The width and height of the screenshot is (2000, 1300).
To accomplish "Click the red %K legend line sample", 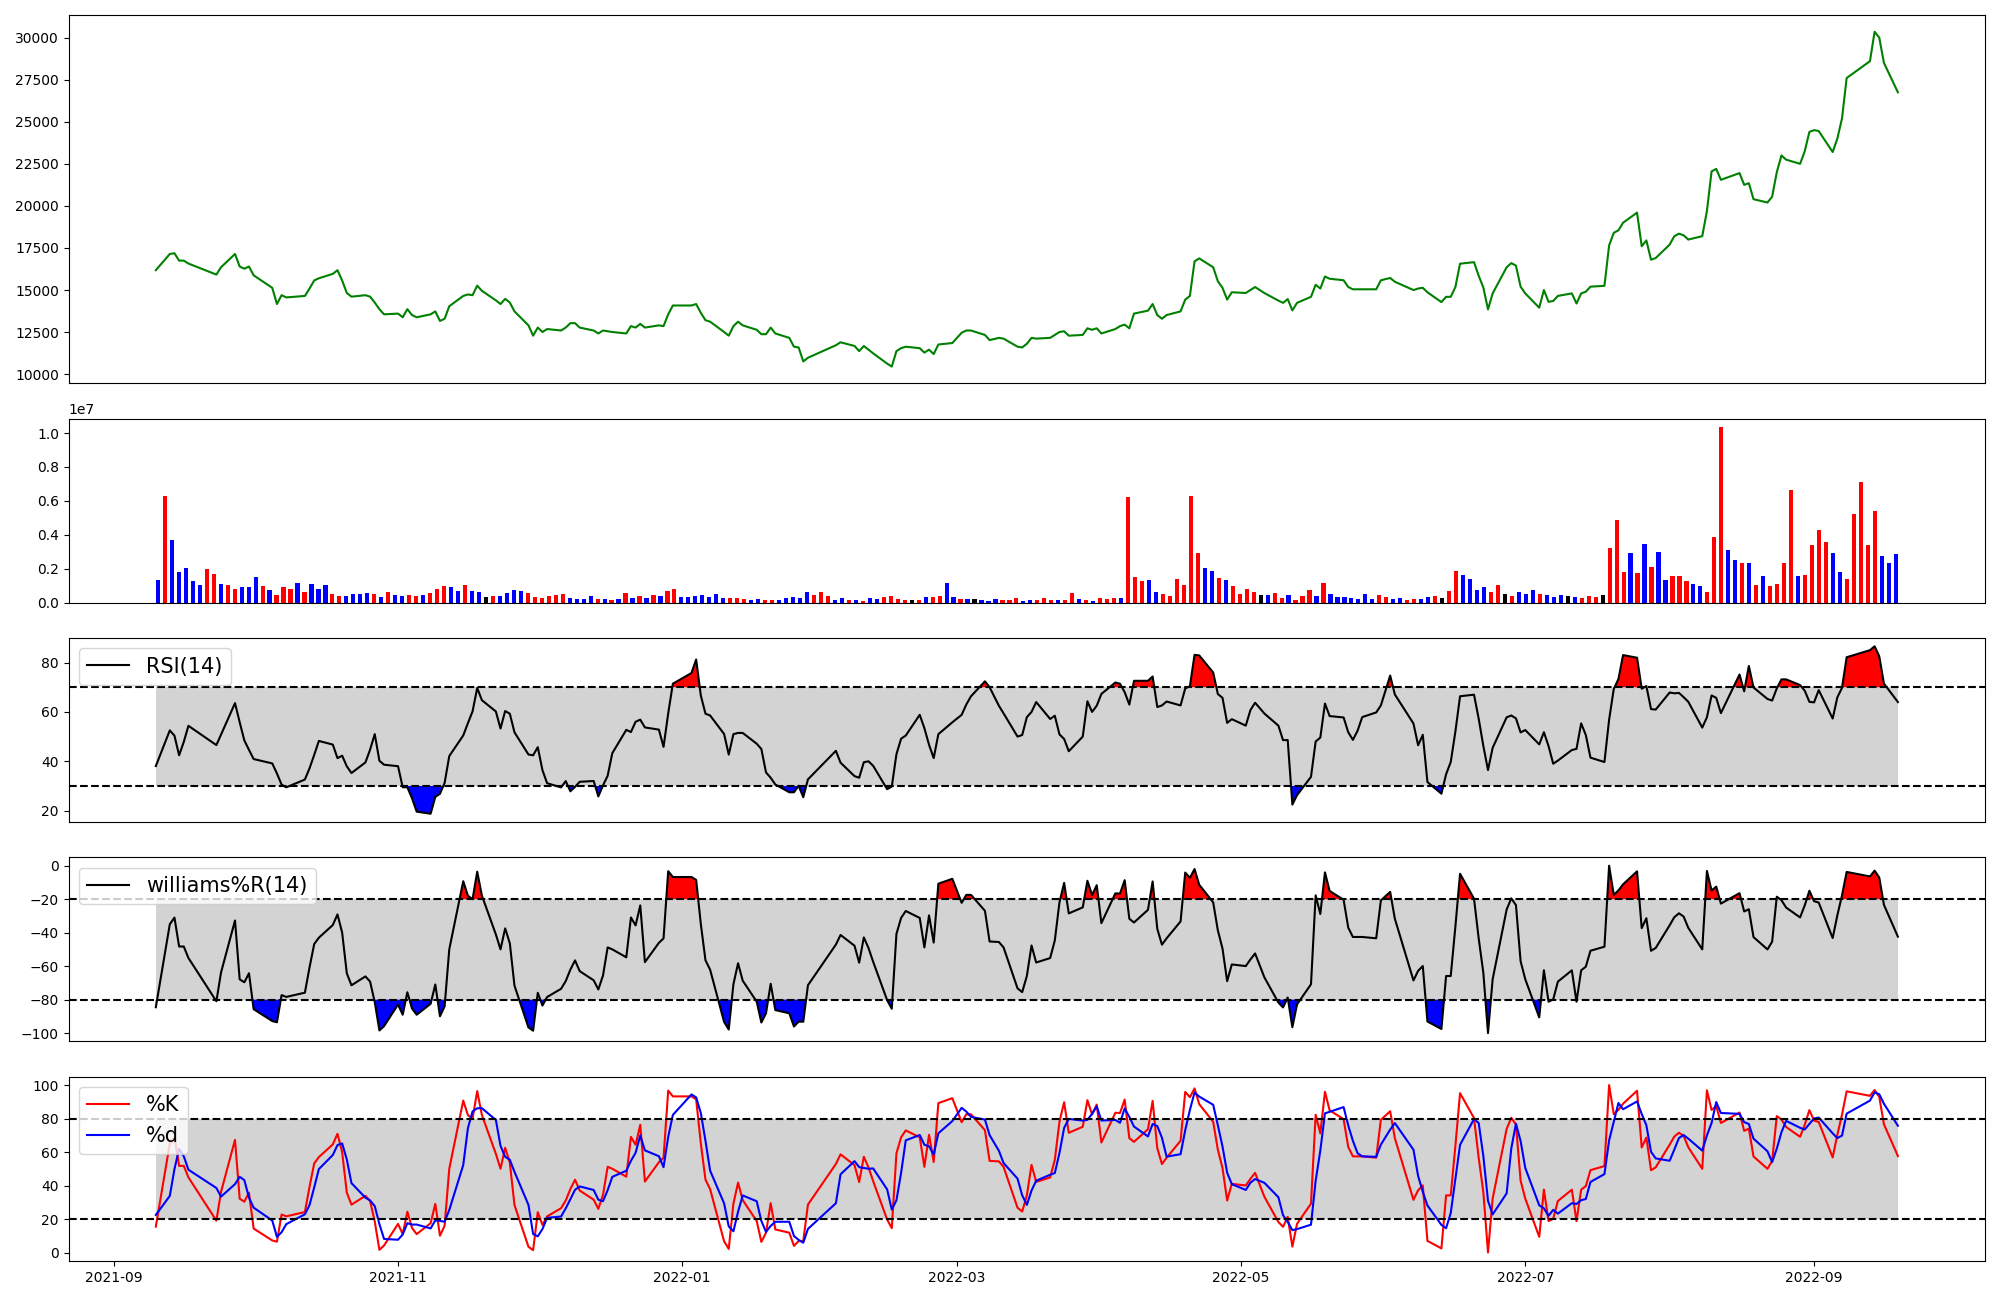I will (109, 1104).
